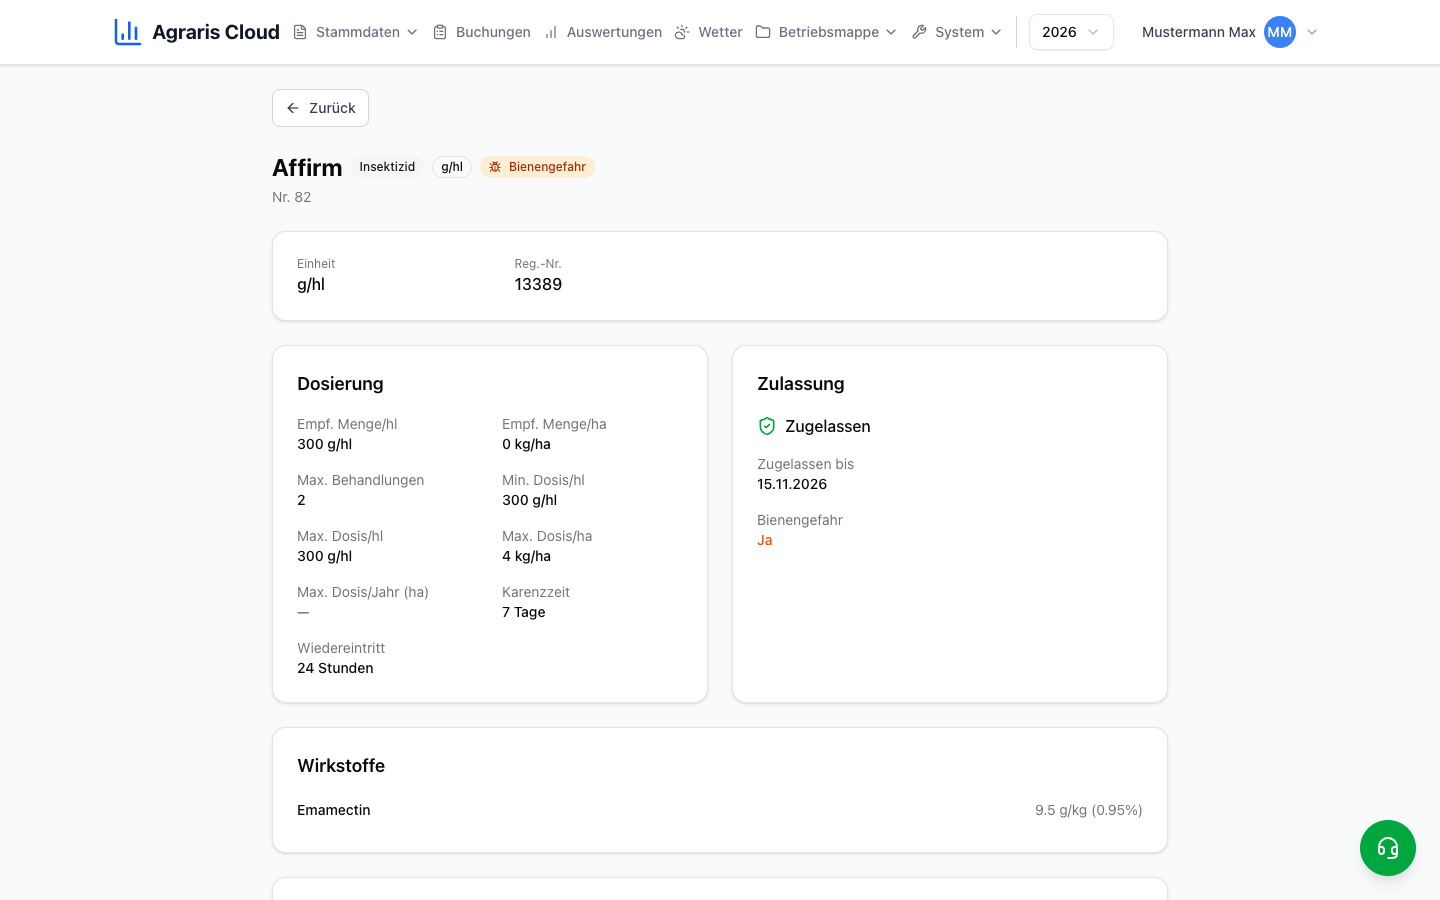Click the Zulassung heading
1440x900 pixels.
801,384
